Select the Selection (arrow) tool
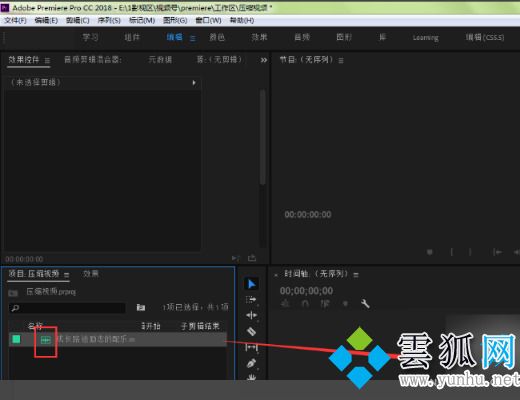Image resolution: width=520 pixels, height=400 pixels. coord(251,284)
